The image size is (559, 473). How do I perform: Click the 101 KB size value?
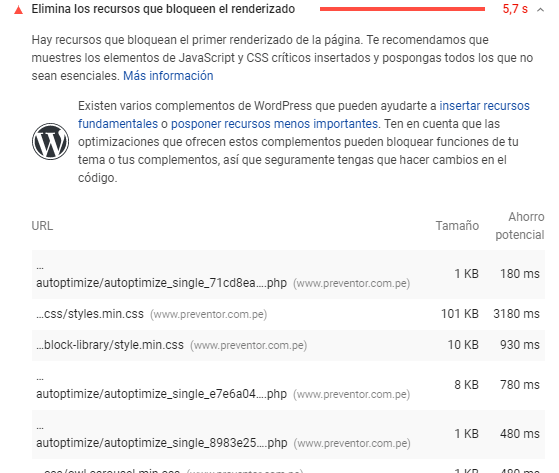pyautogui.click(x=460, y=314)
